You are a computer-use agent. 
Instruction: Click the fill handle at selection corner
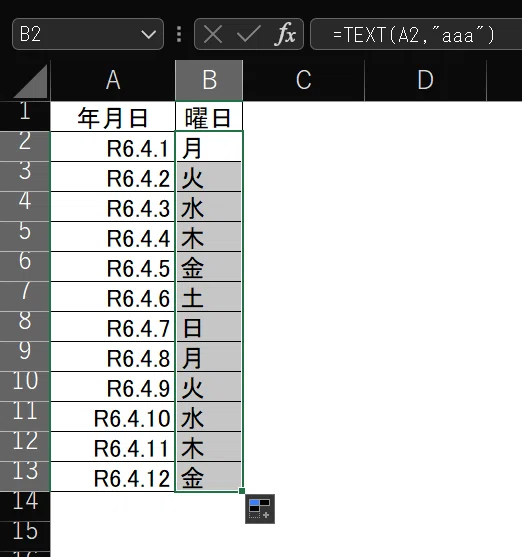(x=242, y=491)
